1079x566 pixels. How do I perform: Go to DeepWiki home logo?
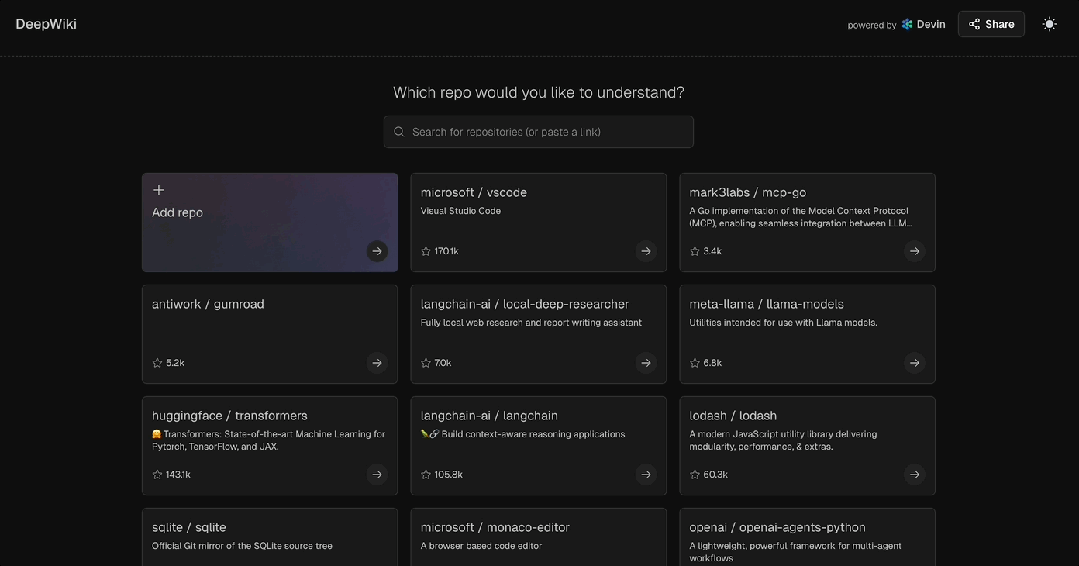[x=46, y=24]
